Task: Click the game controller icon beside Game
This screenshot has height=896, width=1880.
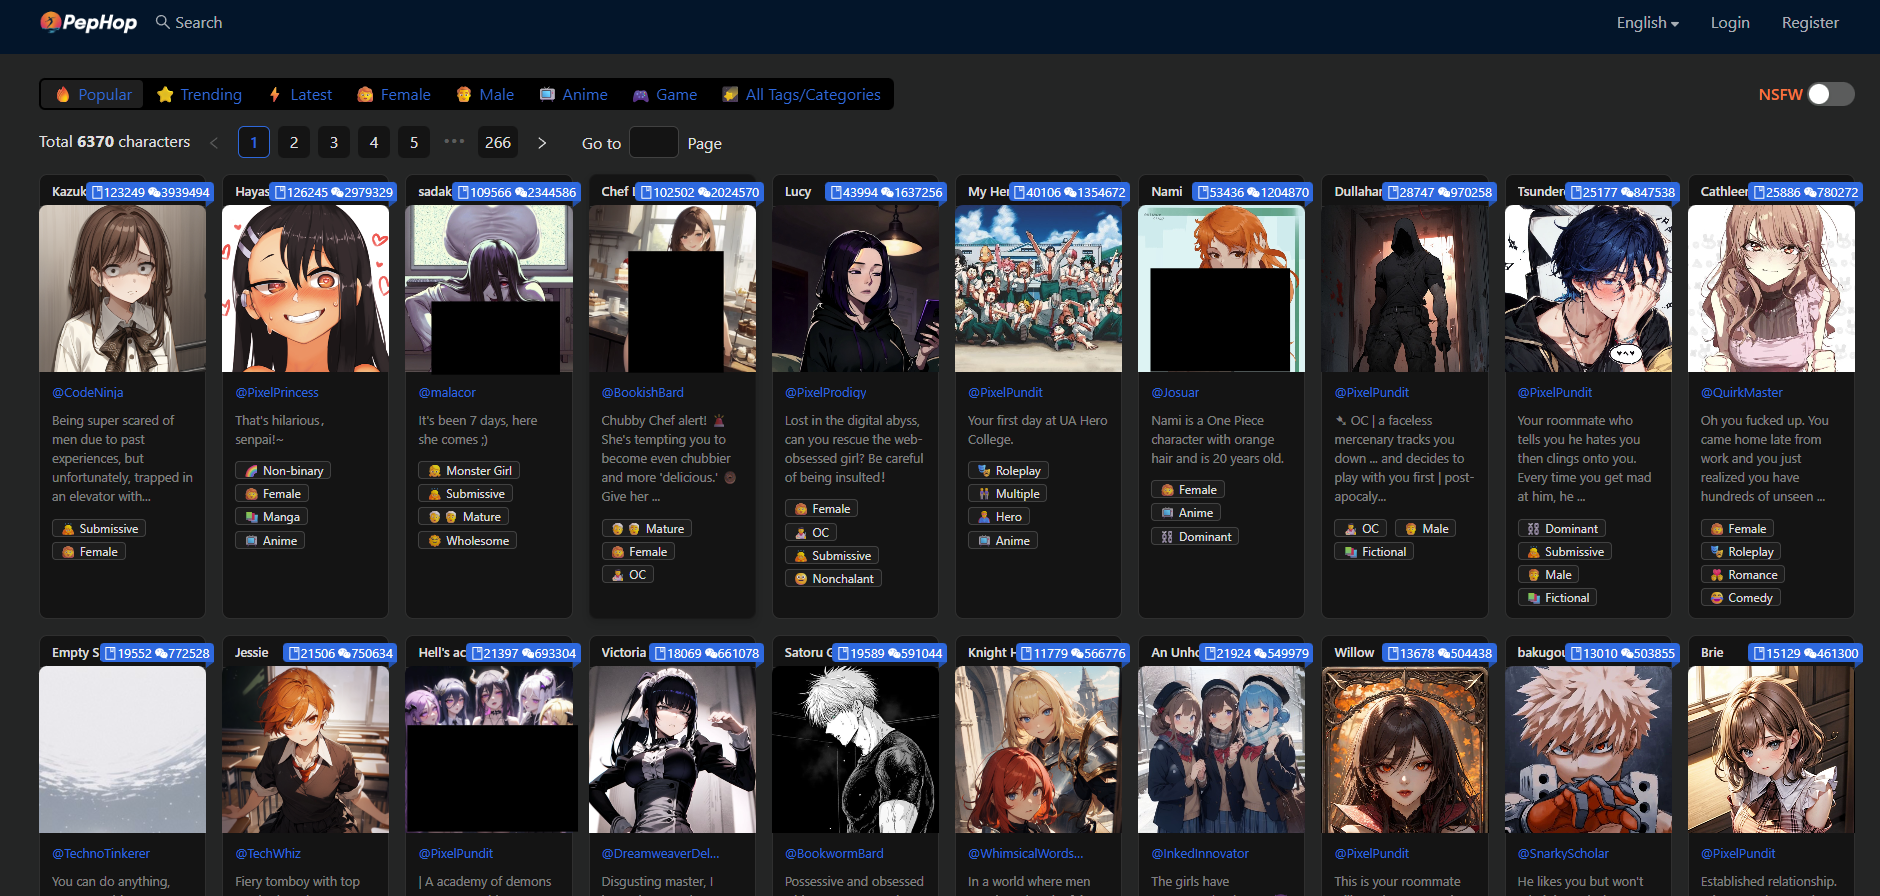Action: click(x=641, y=95)
